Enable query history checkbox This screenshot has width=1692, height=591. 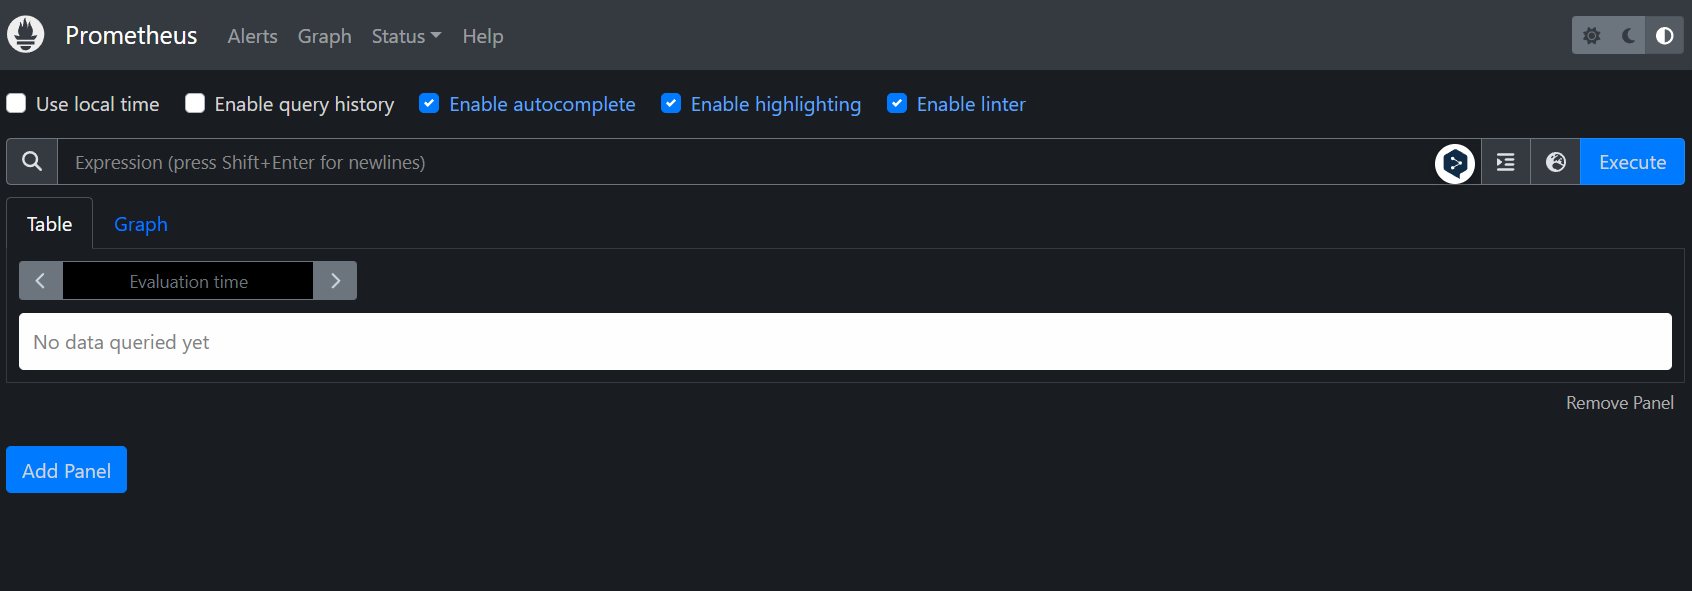pyautogui.click(x=195, y=103)
